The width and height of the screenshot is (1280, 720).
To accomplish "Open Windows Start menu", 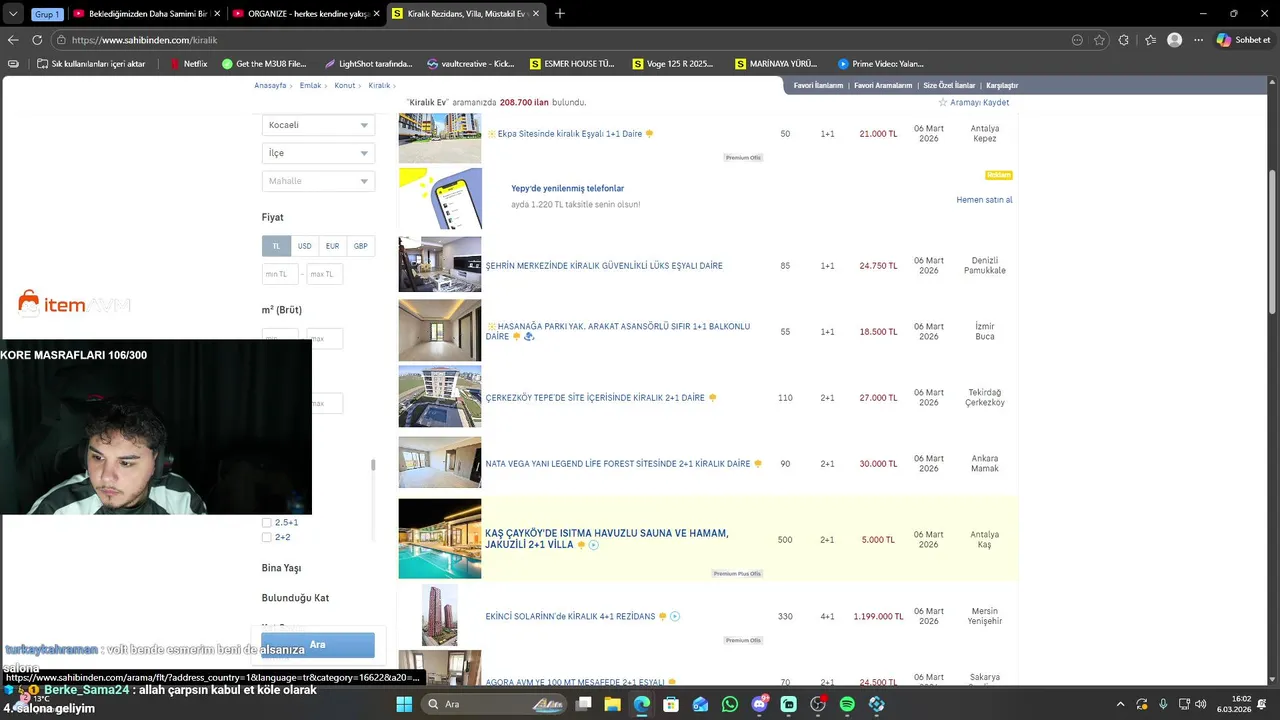I will tap(404, 704).
